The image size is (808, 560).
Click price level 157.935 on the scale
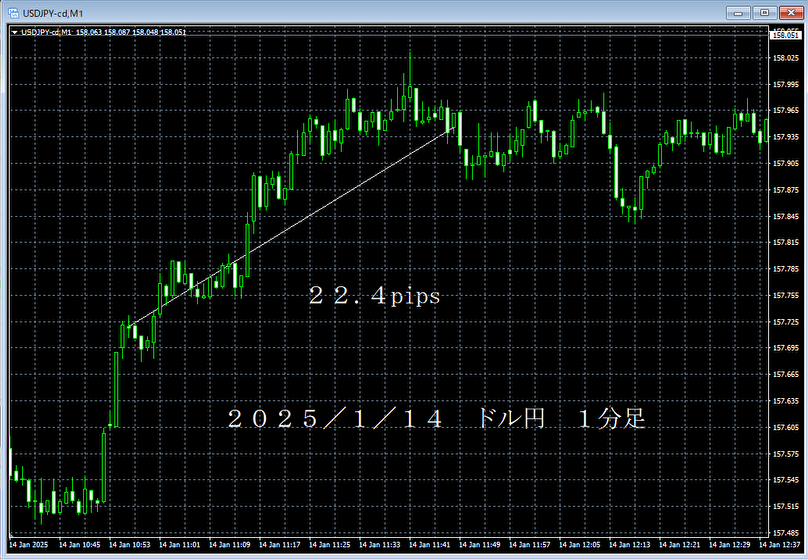[x=785, y=137]
